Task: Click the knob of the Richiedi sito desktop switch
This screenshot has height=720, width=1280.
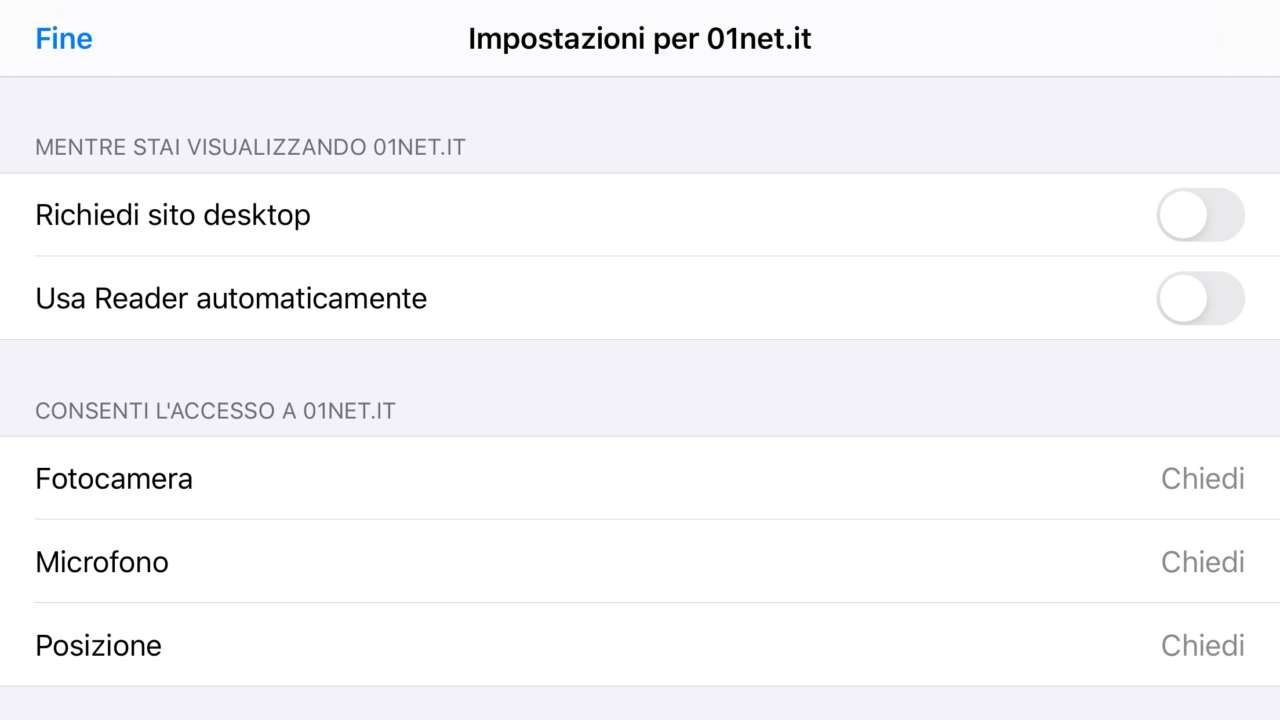Action: click(x=1184, y=215)
